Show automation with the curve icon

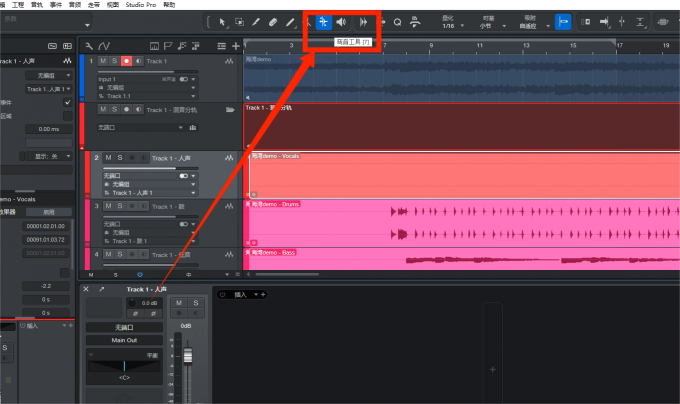click(104, 46)
